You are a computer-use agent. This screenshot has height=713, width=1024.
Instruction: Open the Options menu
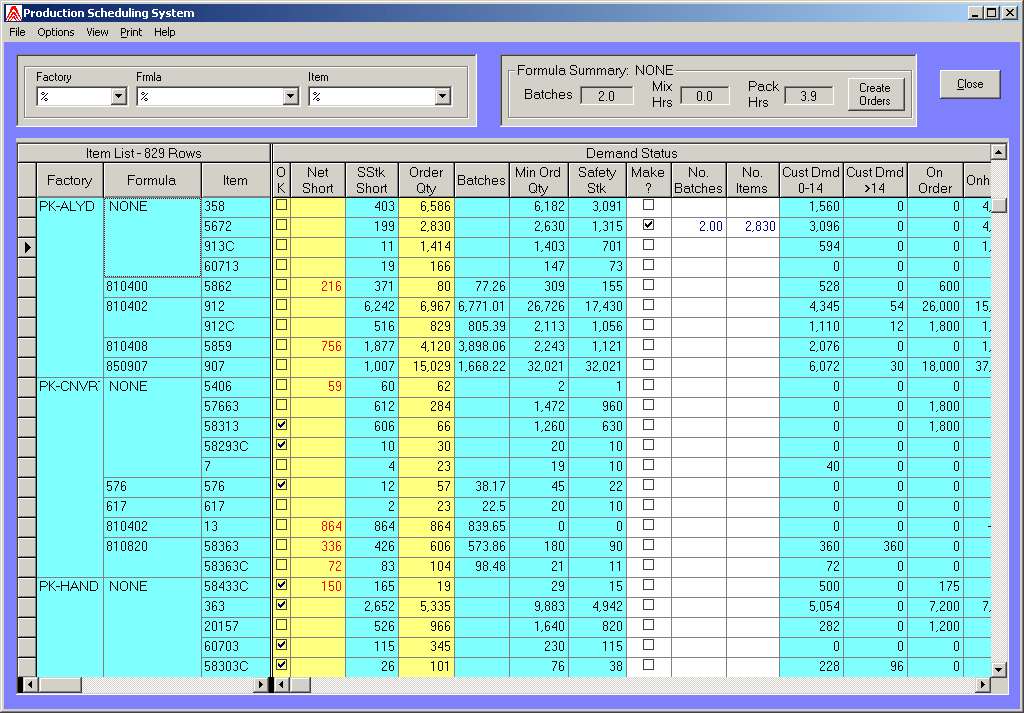[x=56, y=32]
